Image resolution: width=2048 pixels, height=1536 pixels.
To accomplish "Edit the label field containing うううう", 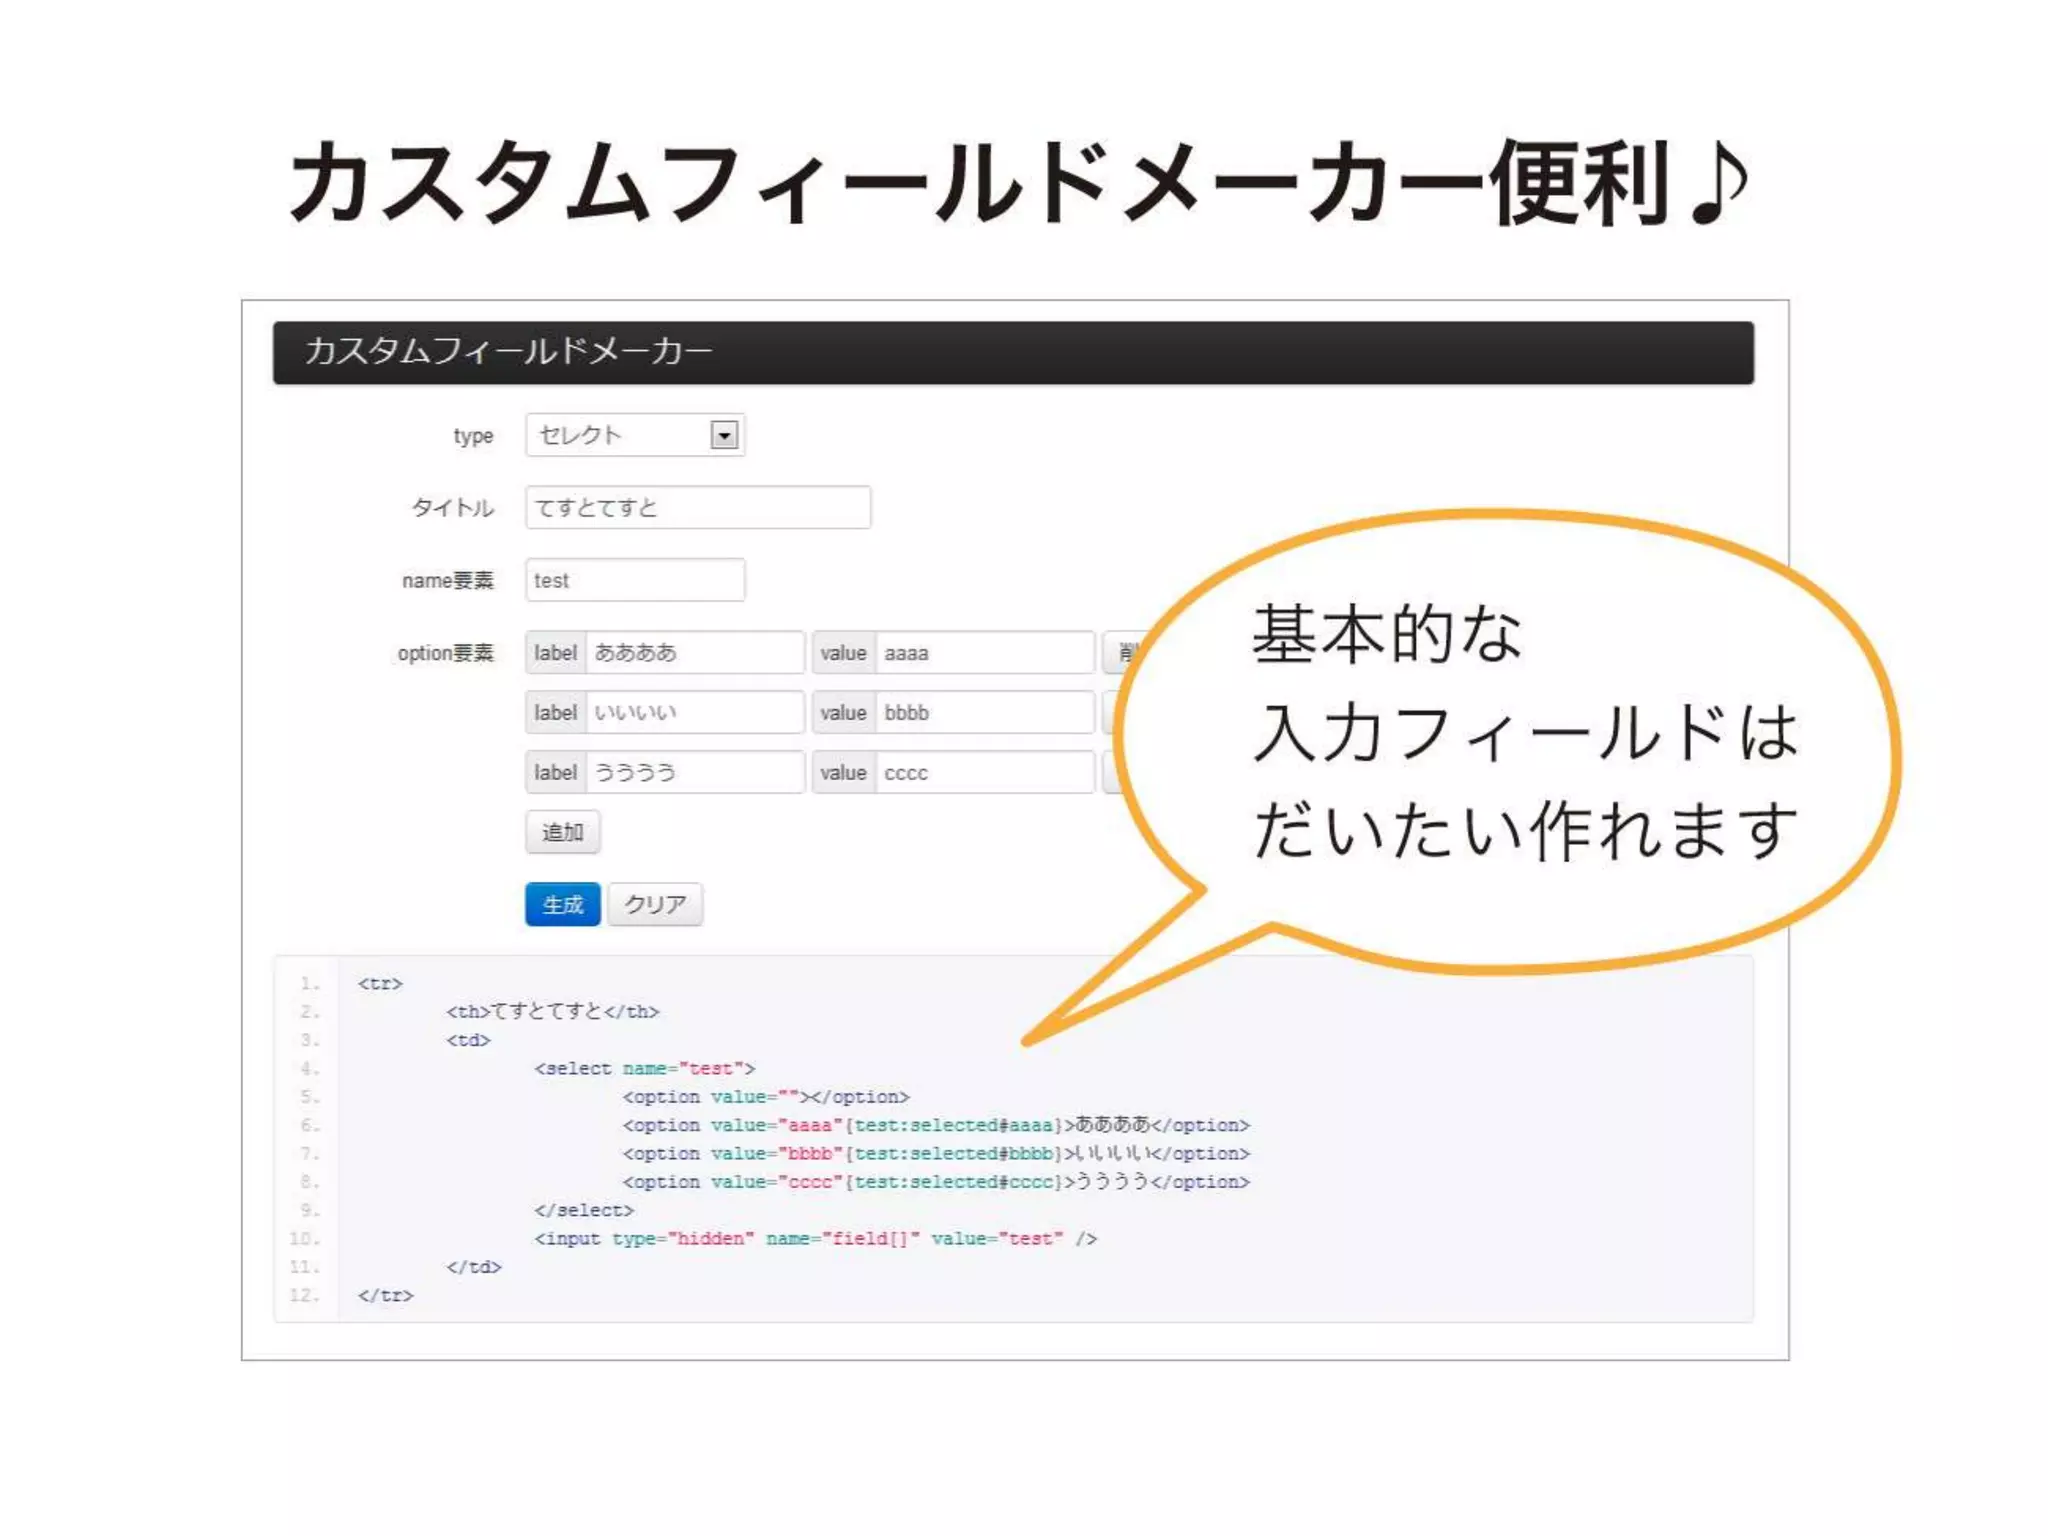I will (695, 772).
